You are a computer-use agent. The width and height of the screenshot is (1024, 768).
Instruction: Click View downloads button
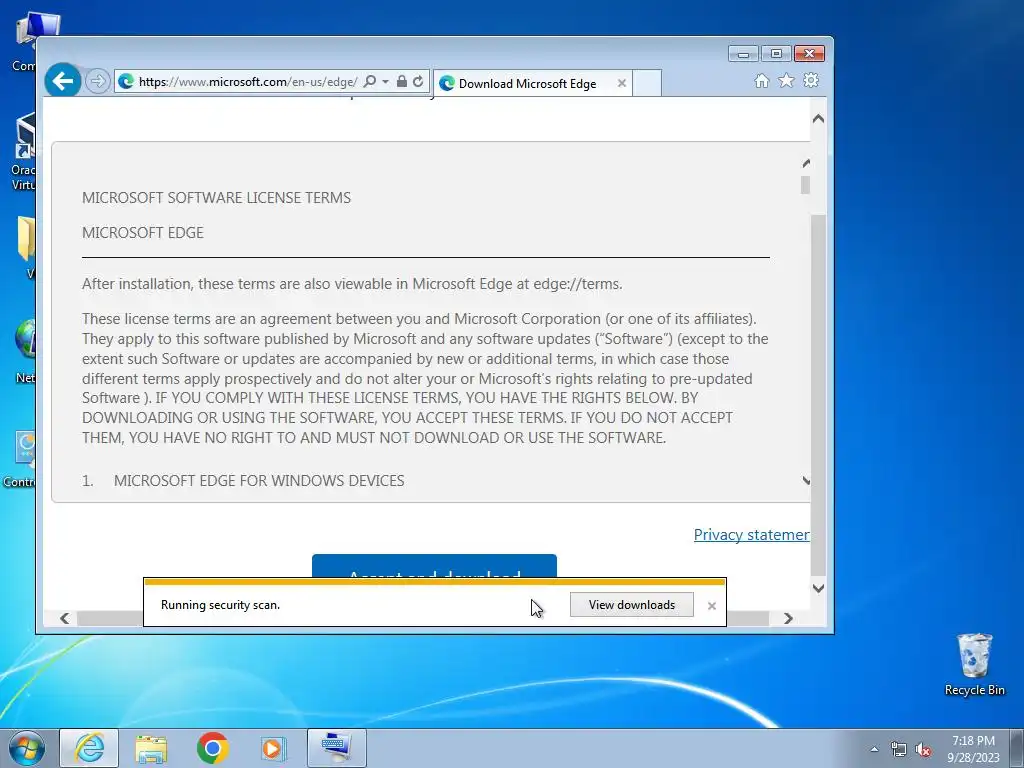pos(632,605)
